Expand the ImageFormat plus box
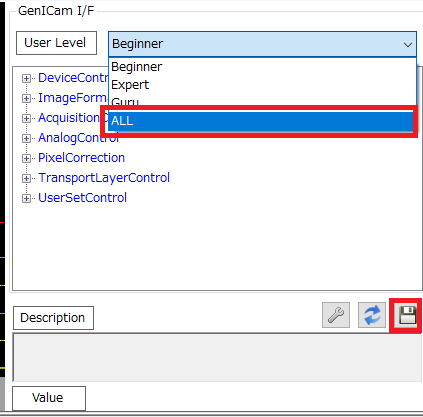Image resolution: width=423 pixels, height=417 pixels. coord(26,98)
